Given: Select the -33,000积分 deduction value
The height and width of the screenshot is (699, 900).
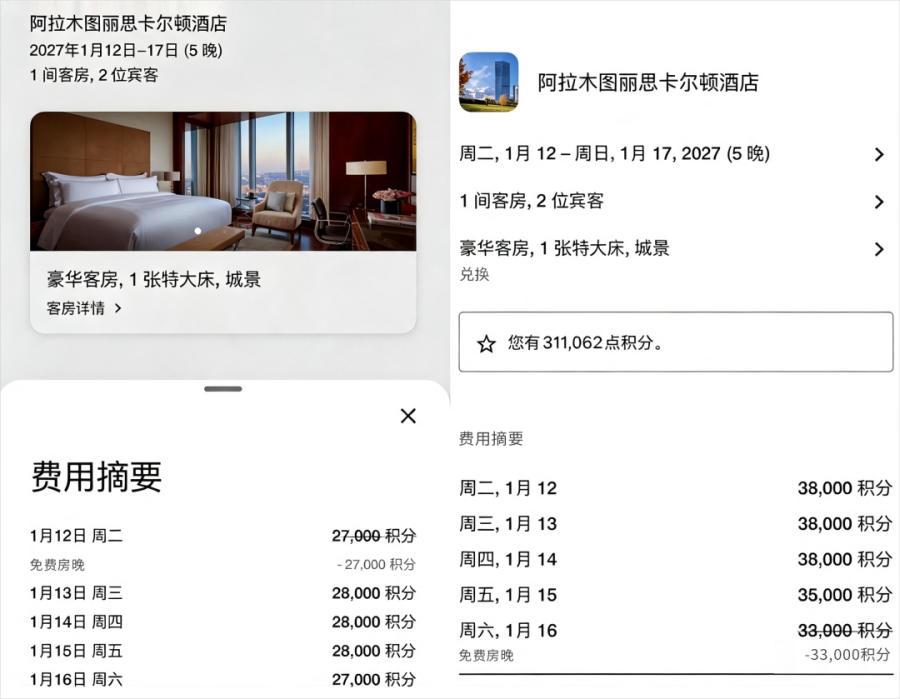Looking at the screenshot, I should [847, 655].
